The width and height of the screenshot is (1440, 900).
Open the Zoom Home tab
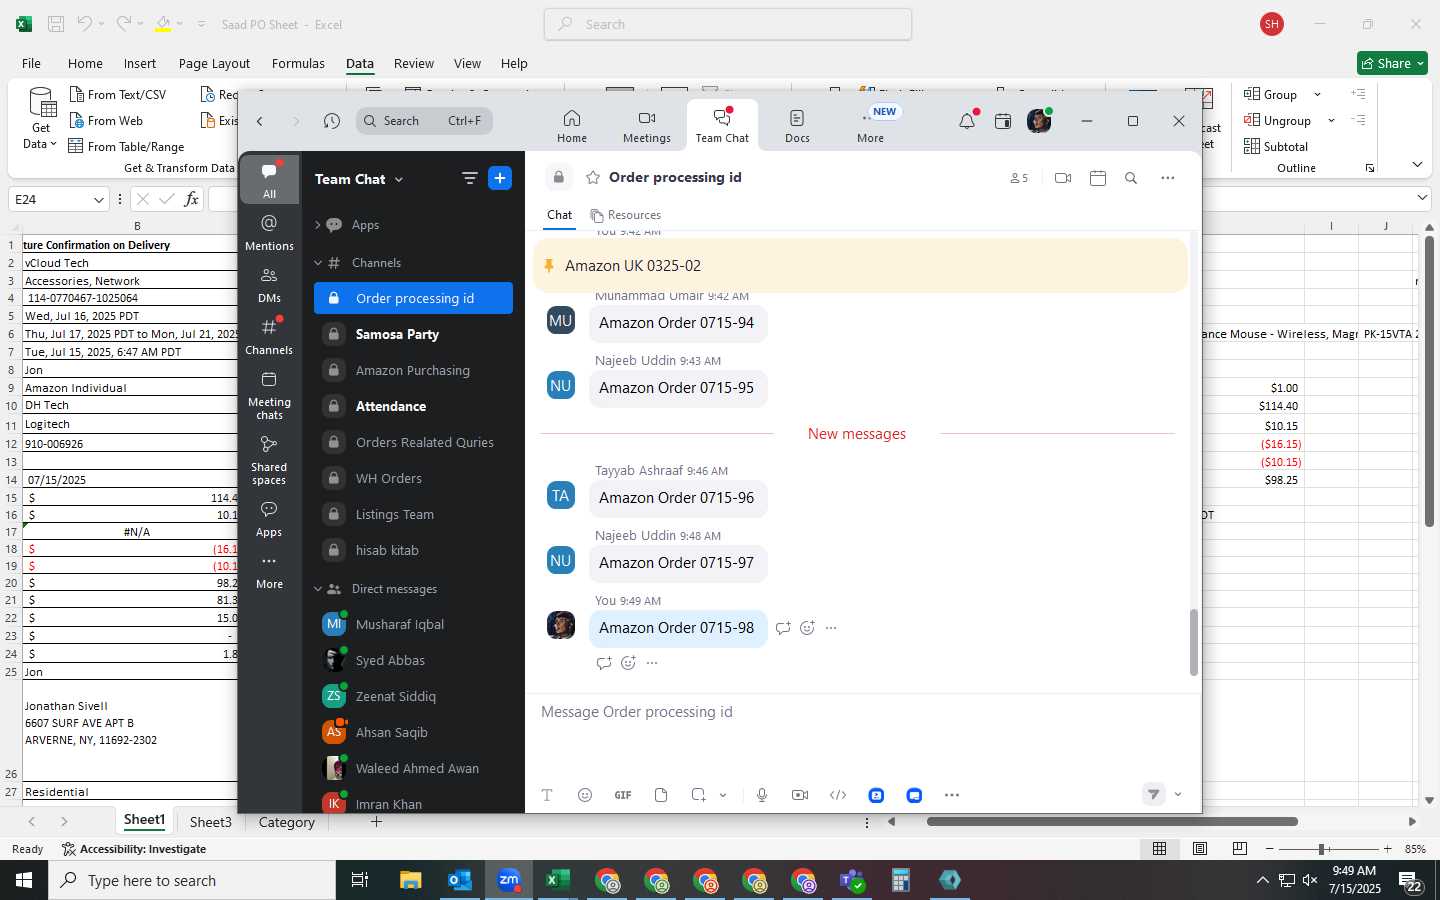(x=571, y=126)
